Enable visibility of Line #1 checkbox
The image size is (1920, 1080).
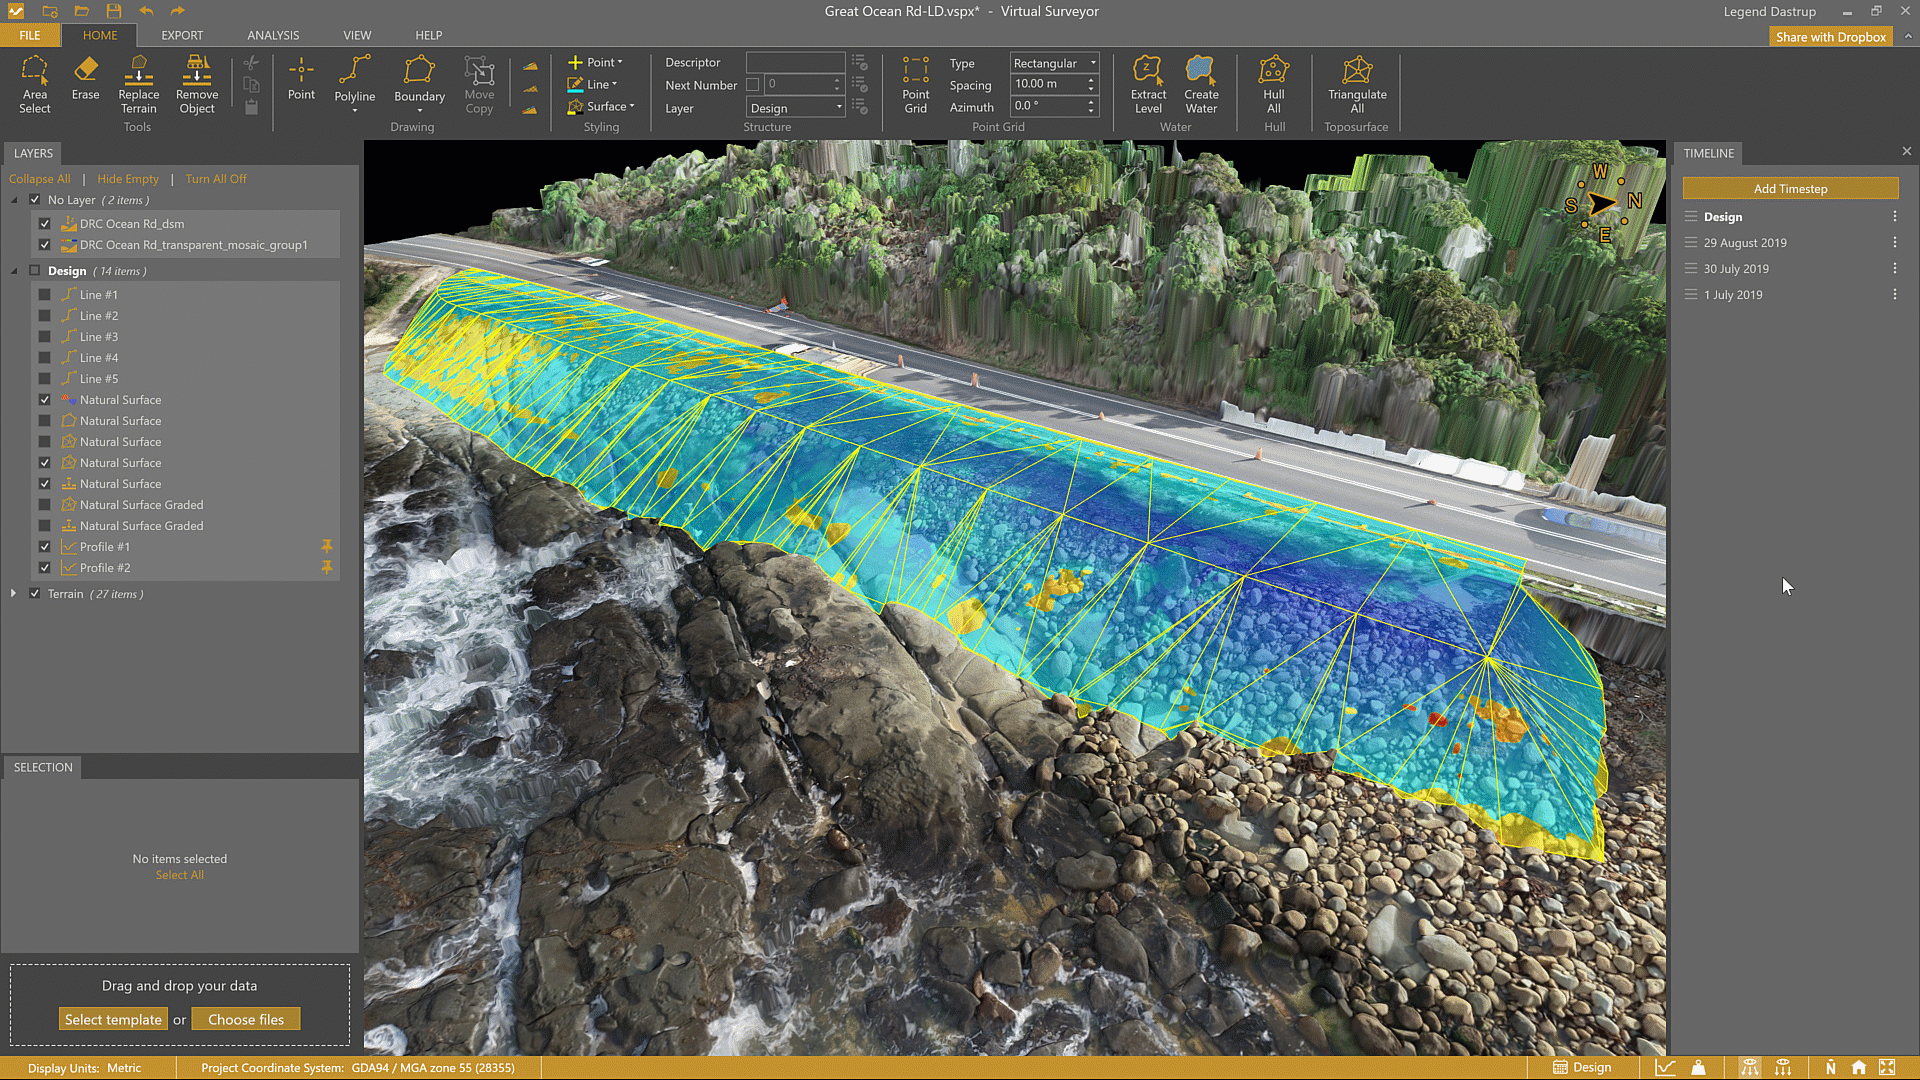tap(45, 295)
